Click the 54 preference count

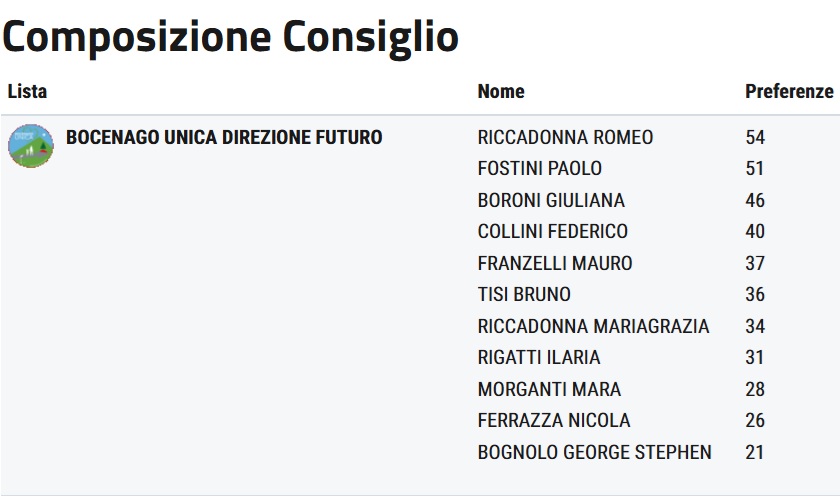(755, 137)
